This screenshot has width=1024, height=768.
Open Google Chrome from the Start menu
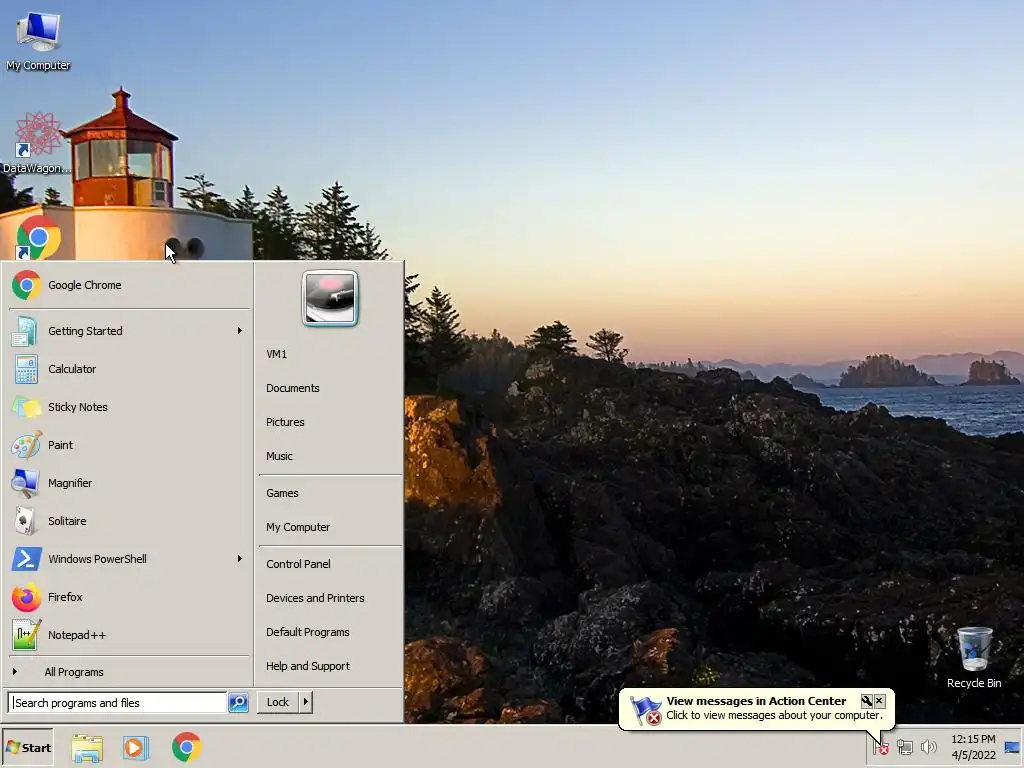point(129,285)
